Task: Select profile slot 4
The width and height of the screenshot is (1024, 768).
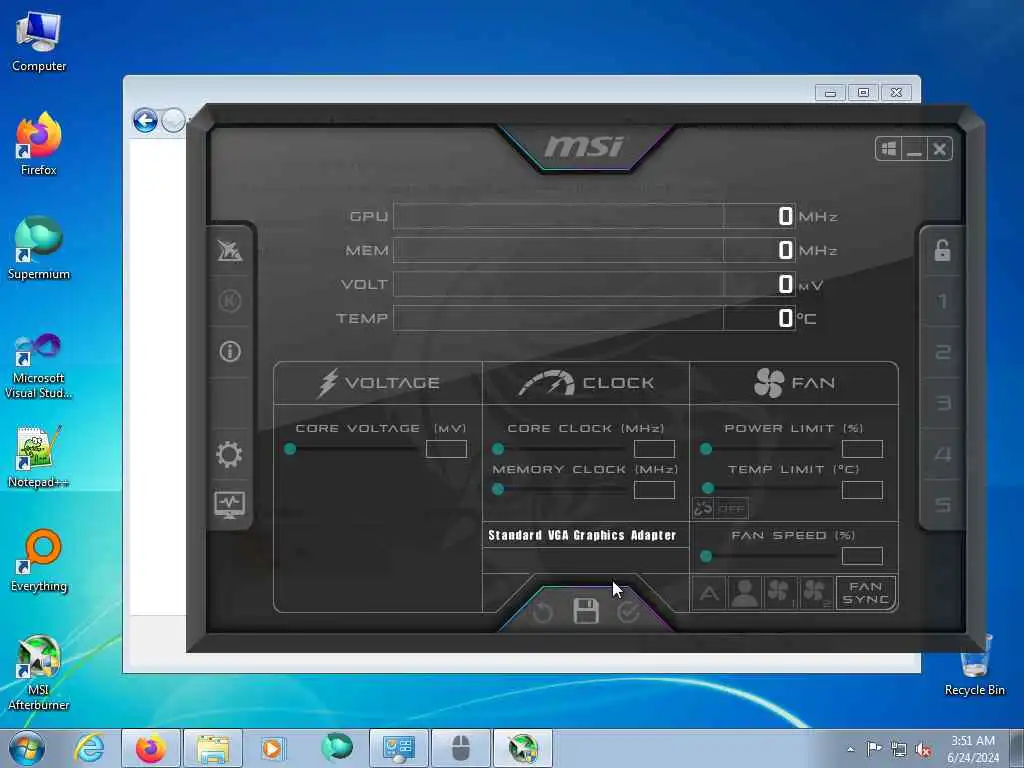Action: coord(942,454)
